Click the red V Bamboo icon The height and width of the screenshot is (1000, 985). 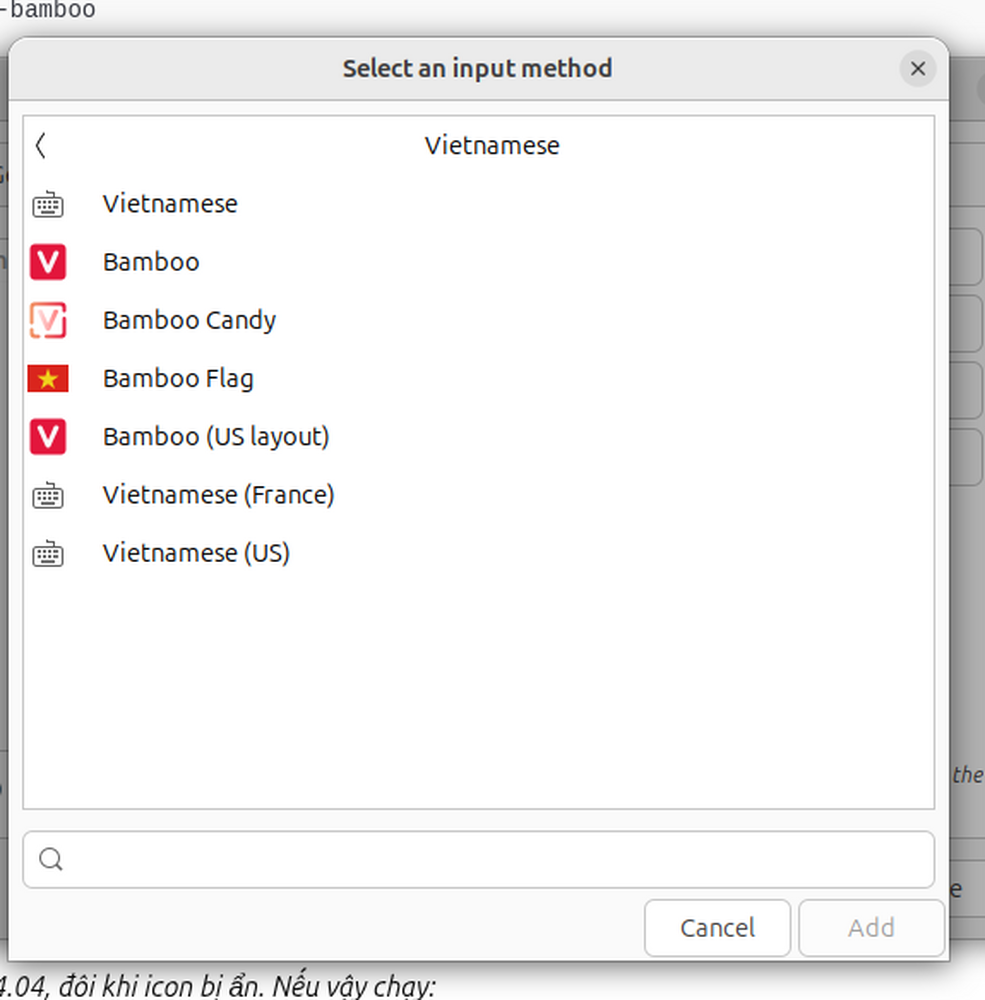tap(48, 263)
